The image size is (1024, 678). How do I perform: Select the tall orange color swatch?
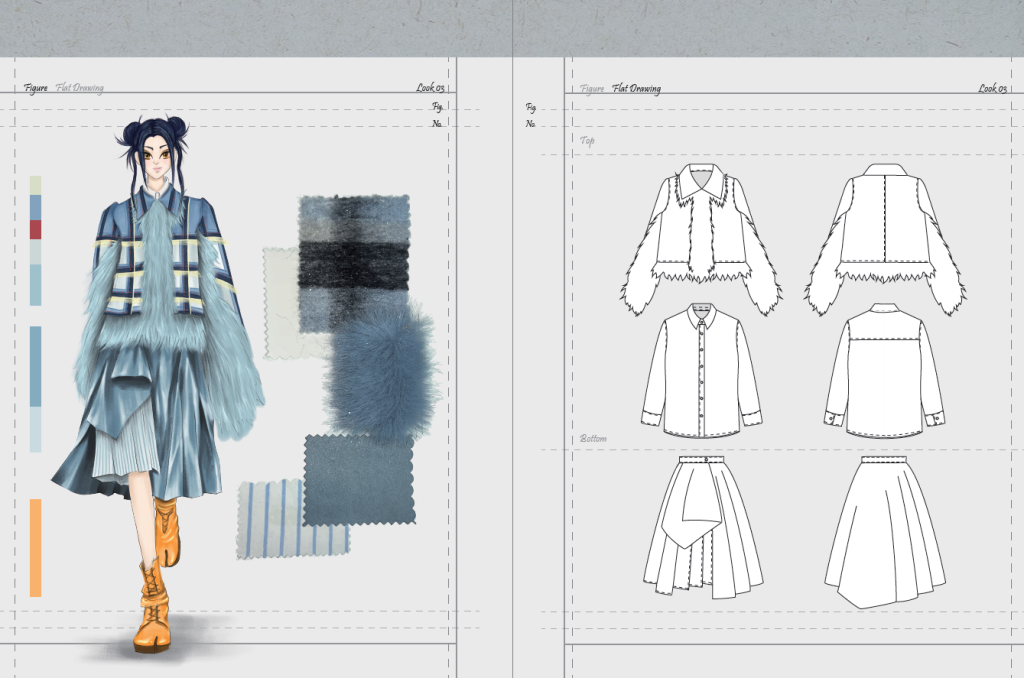(x=36, y=547)
